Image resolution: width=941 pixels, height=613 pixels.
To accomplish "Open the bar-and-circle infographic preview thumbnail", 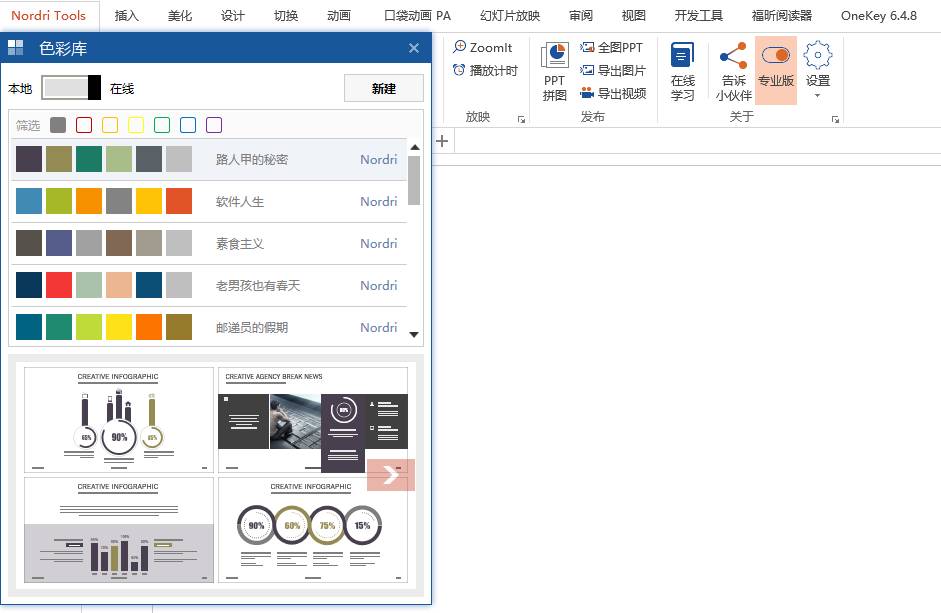I will click(119, 420).
